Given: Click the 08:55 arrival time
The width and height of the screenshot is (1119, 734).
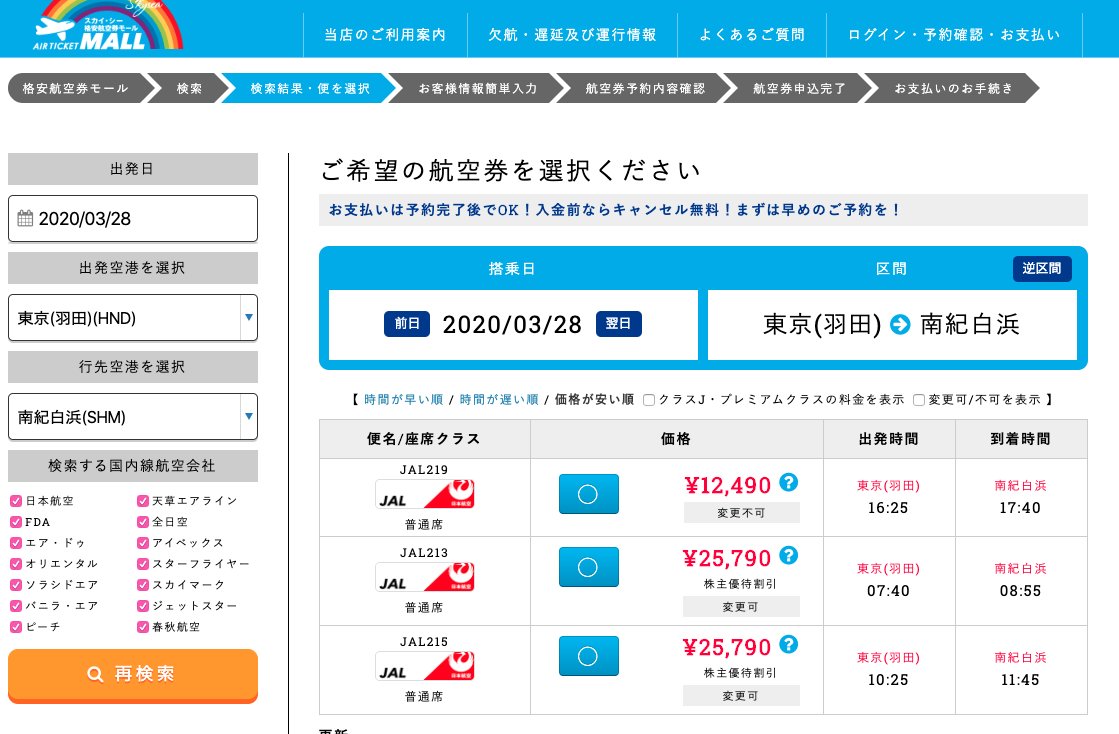Looking at the screenshot, I should point(1021,591).
